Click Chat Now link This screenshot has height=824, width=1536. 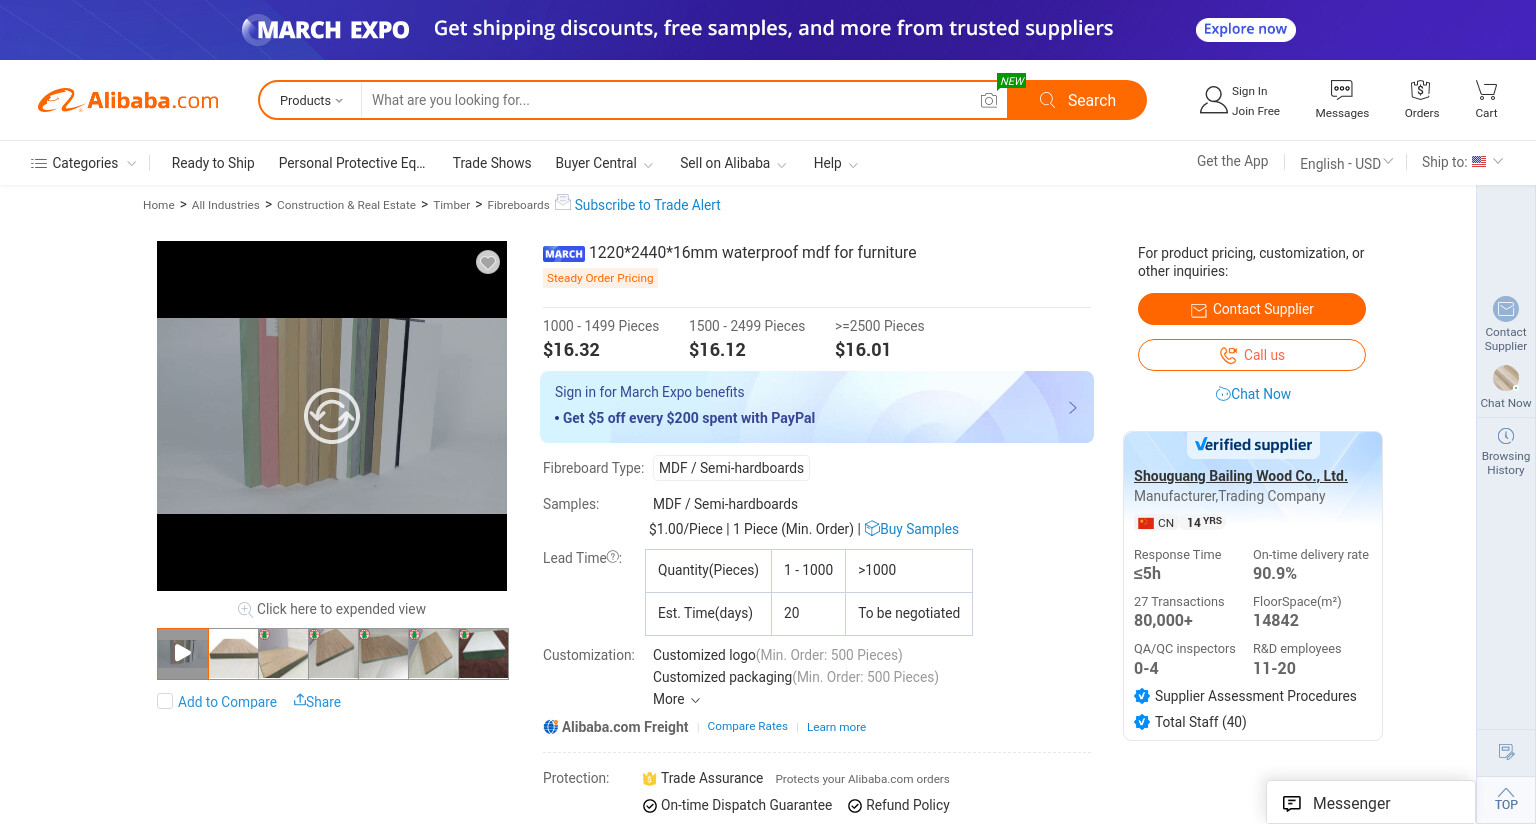[x=1253, y=394]
